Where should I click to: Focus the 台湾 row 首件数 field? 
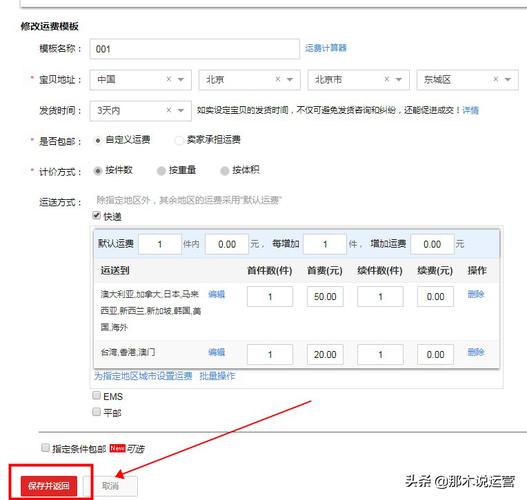270,354
